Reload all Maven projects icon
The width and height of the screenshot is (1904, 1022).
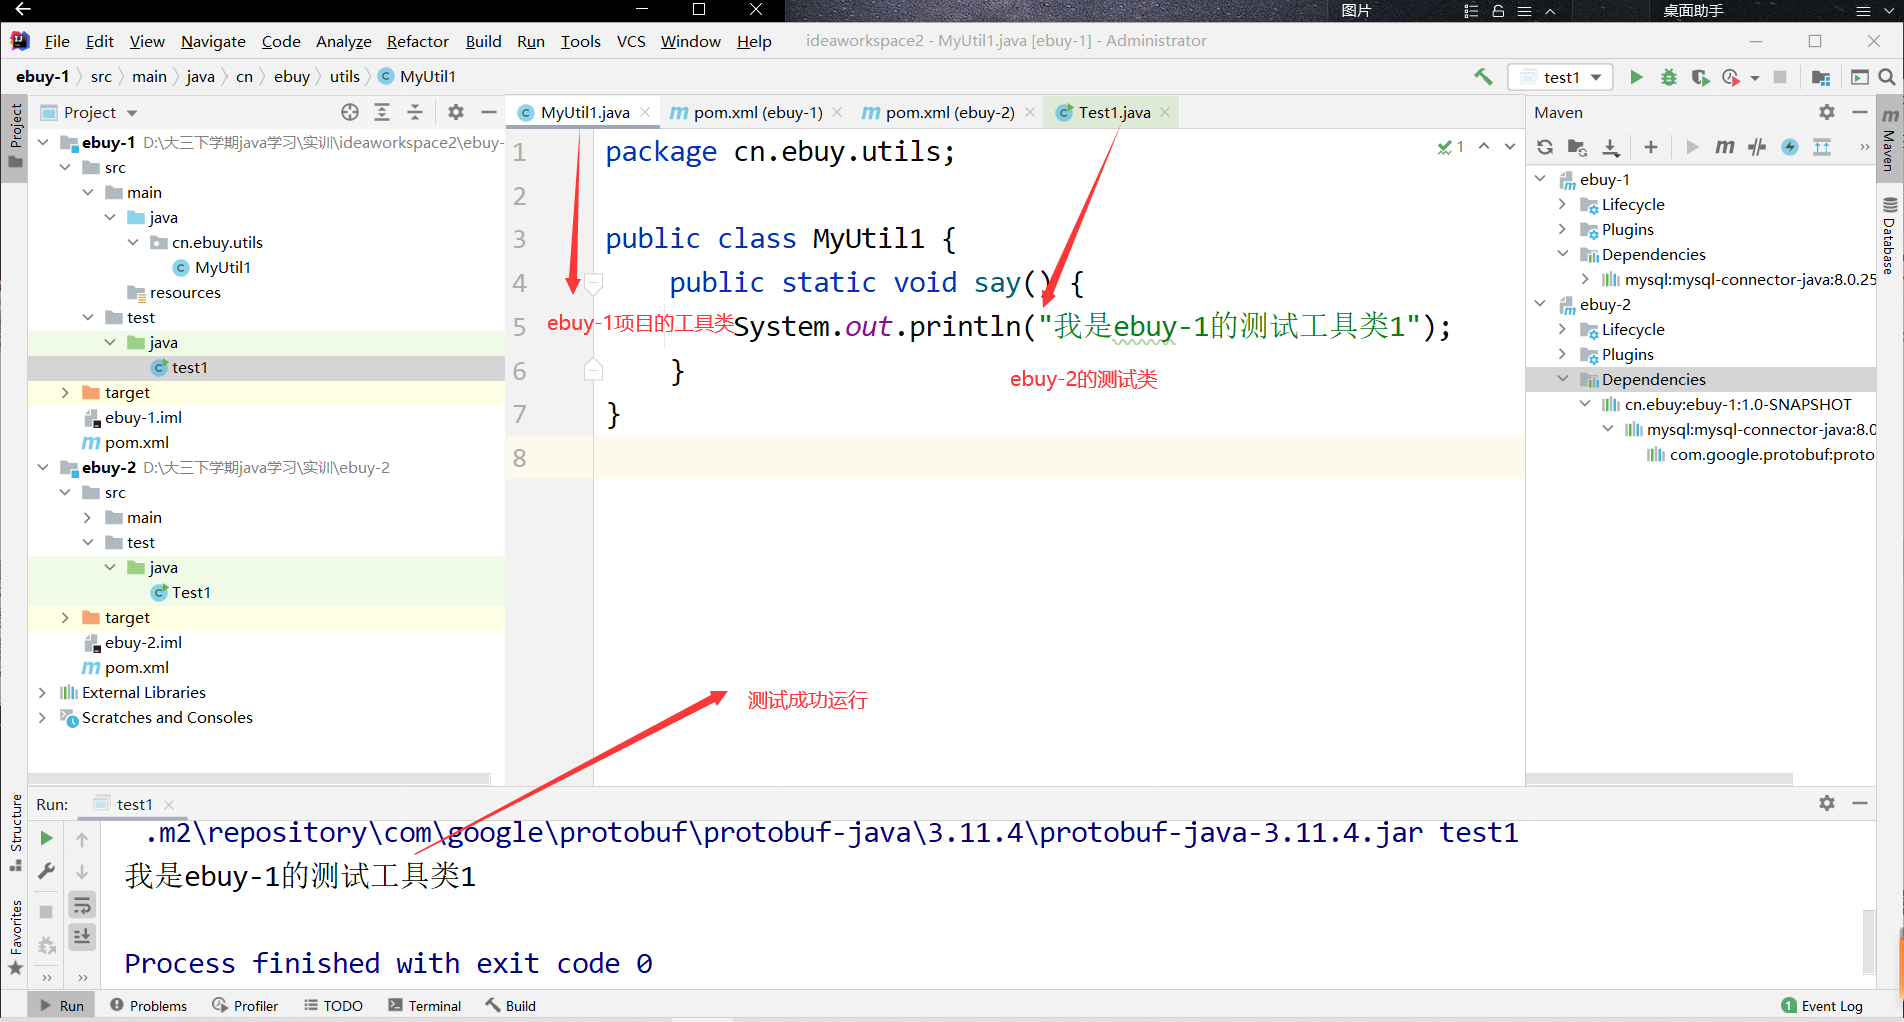click(1545, 147)
